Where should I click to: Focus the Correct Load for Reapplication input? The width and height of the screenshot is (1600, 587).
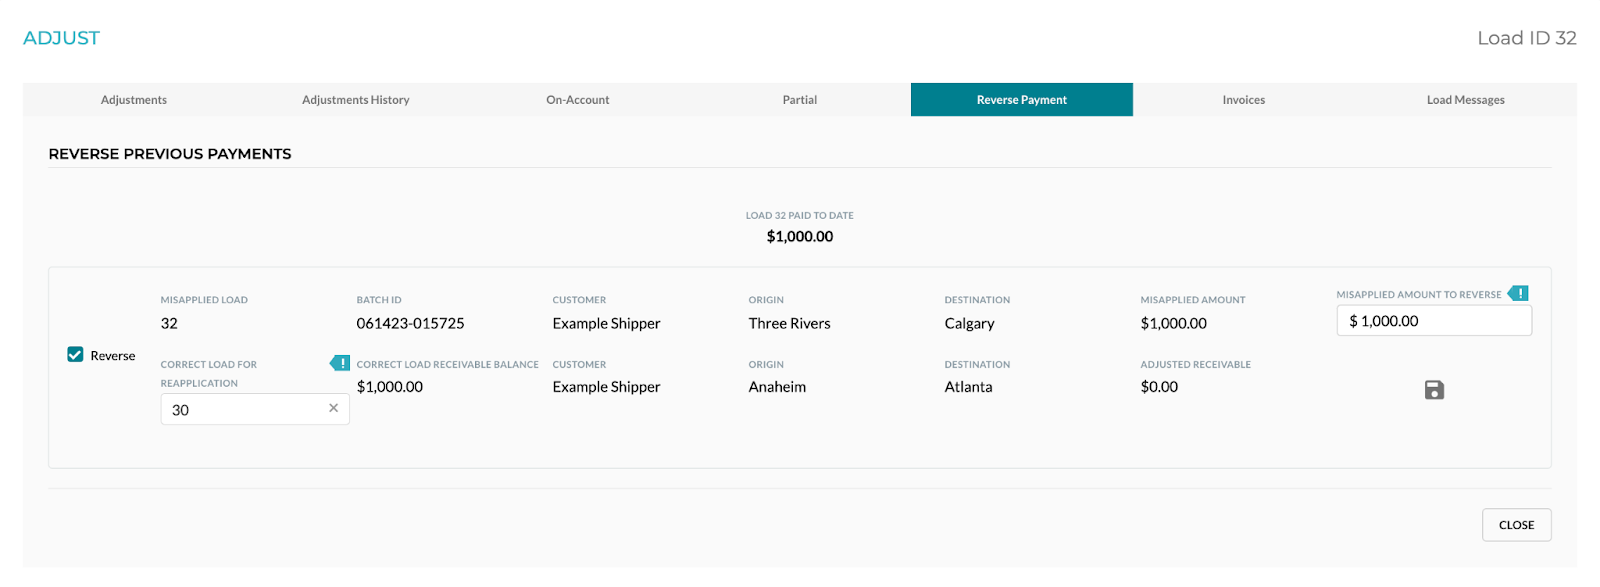[245, 410]
